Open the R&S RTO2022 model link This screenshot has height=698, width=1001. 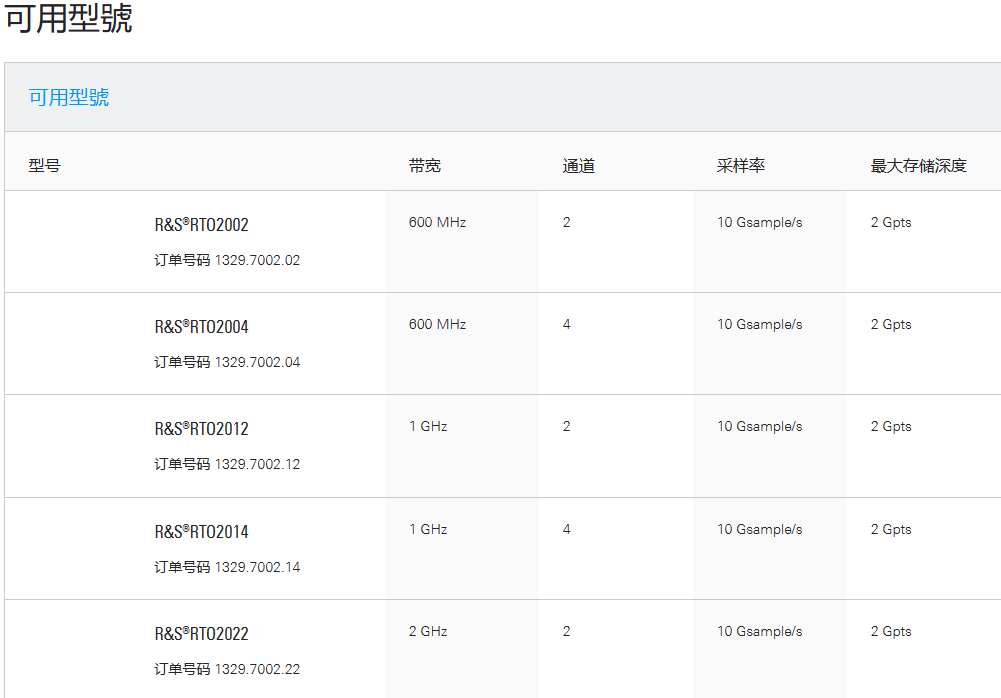[201, 634]
